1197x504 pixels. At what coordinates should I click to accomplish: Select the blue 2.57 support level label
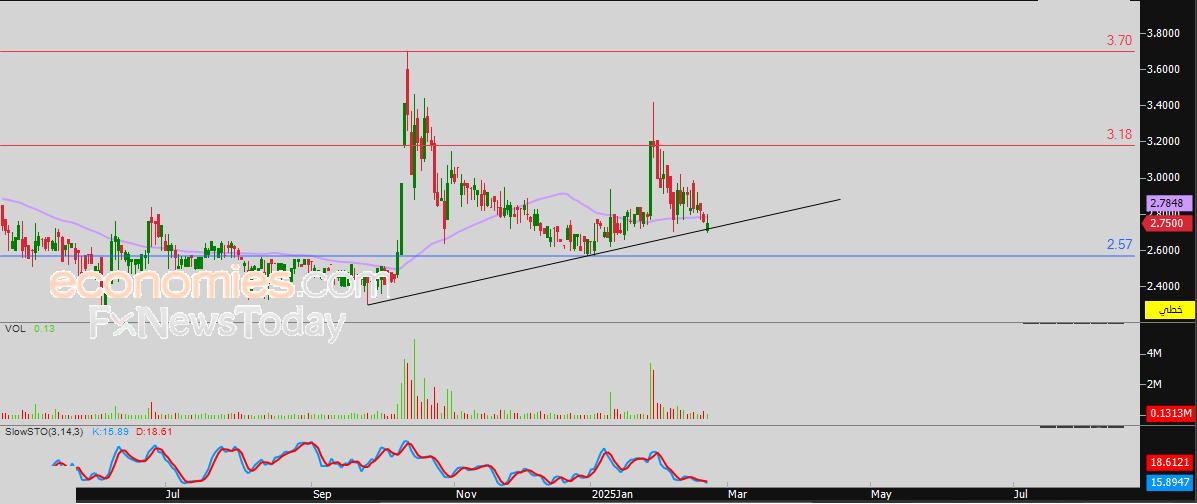point(1119,244)
